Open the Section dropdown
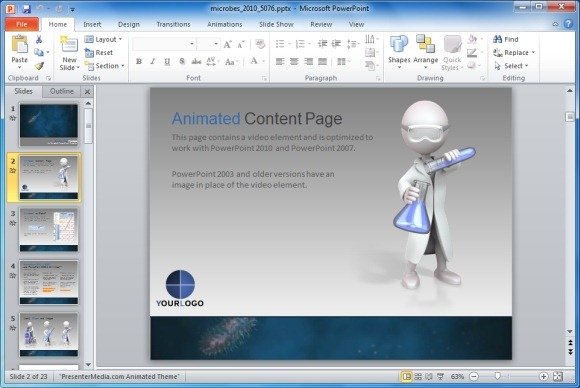Viewport: 580px width, 388px height. (x=104, y=66)
